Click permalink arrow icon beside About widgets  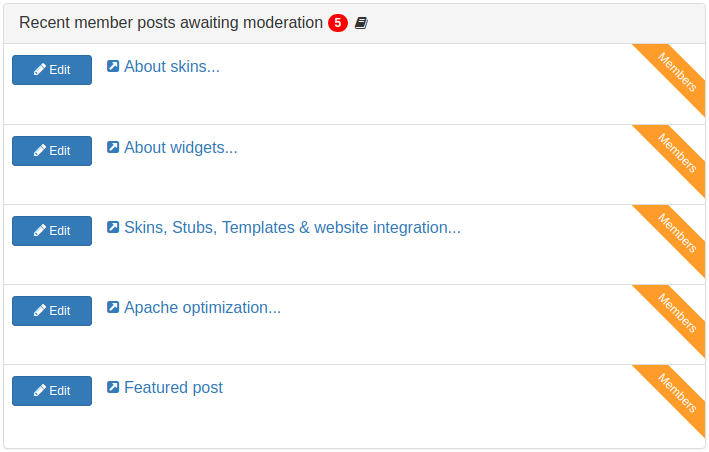[x=113, y=147]
